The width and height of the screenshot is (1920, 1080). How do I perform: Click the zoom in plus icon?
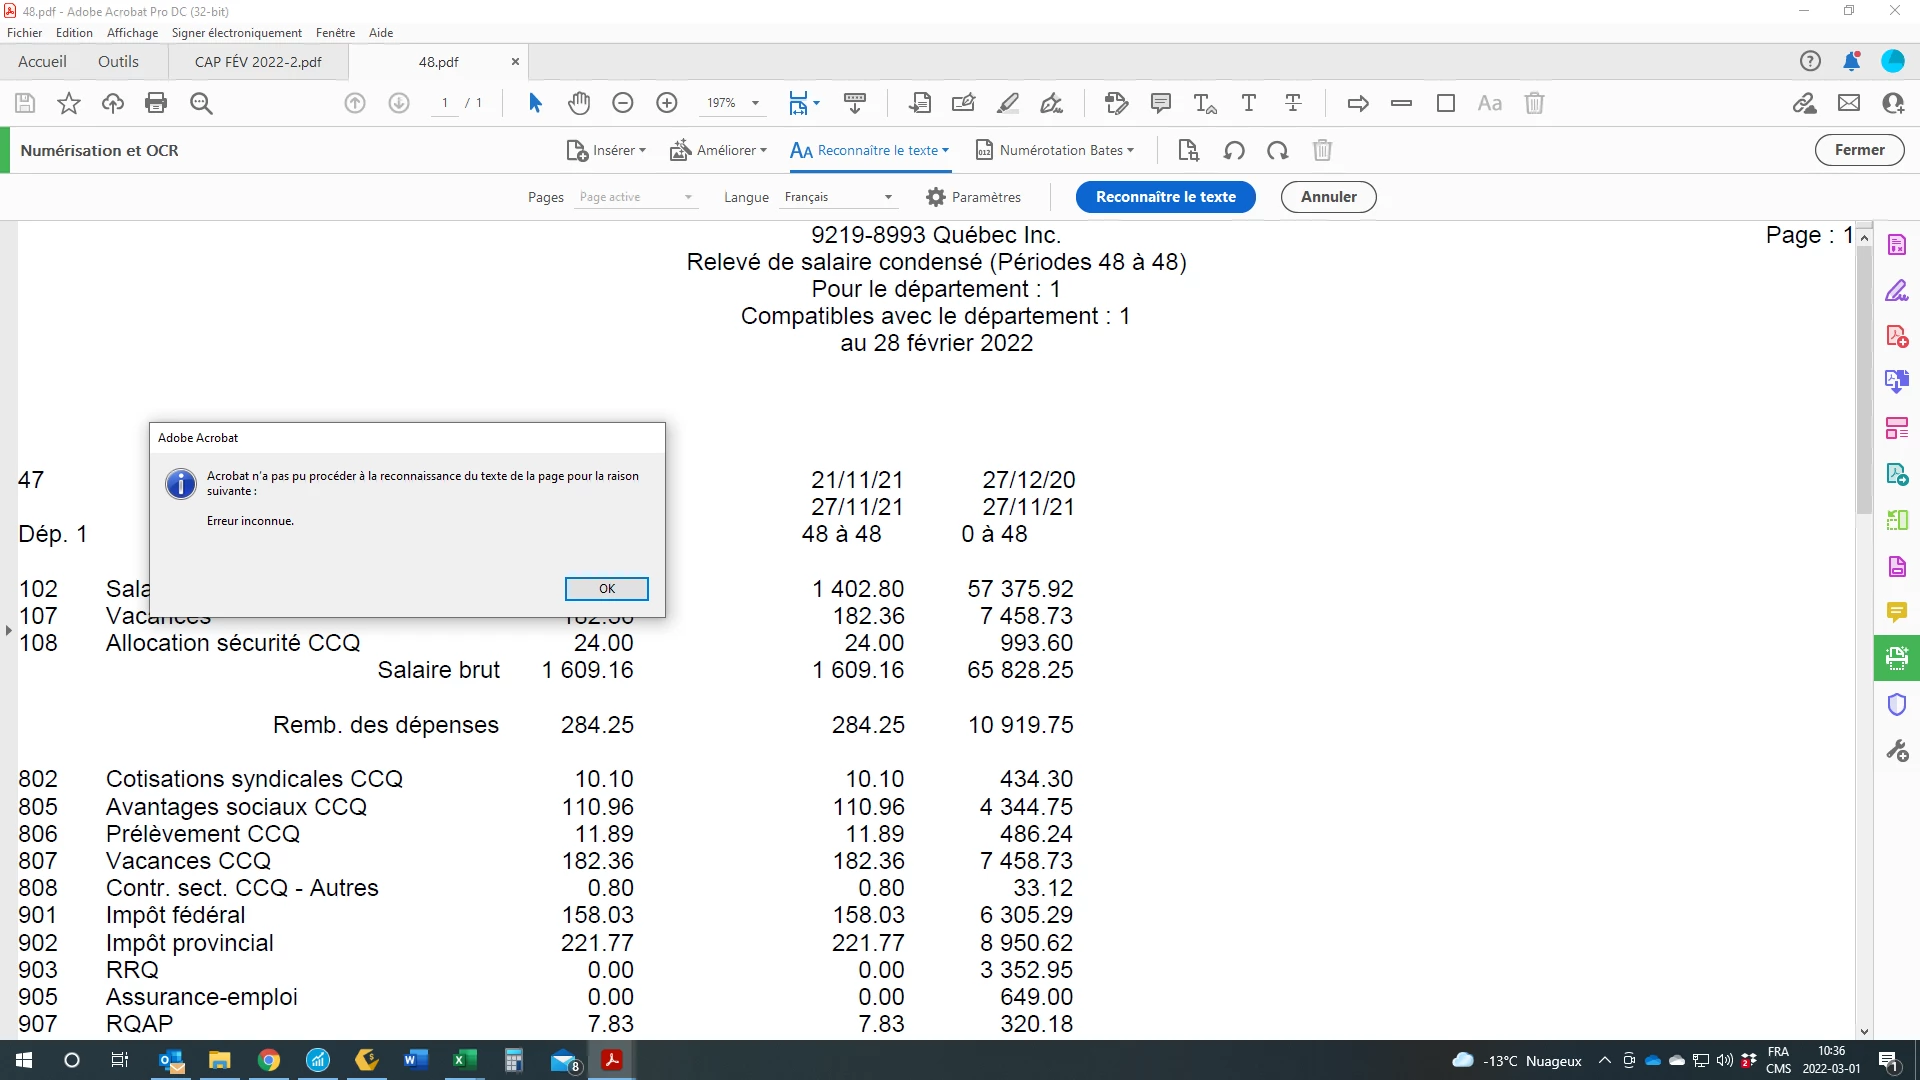tap(667, 103)
